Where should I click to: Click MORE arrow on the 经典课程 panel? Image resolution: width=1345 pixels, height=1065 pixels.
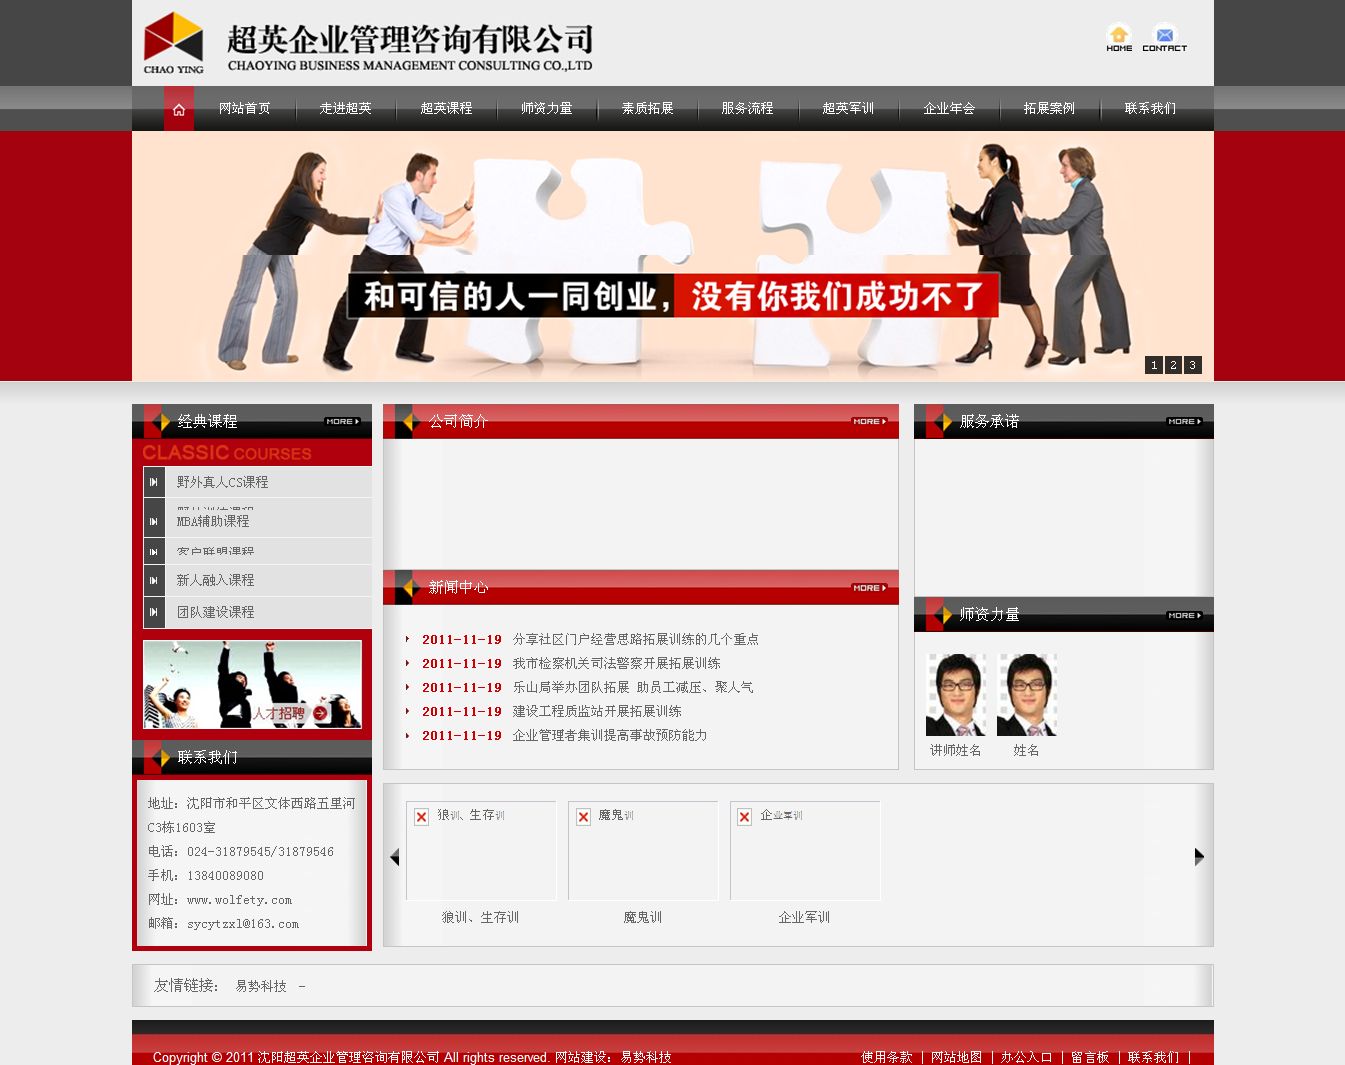click(342, 421)
